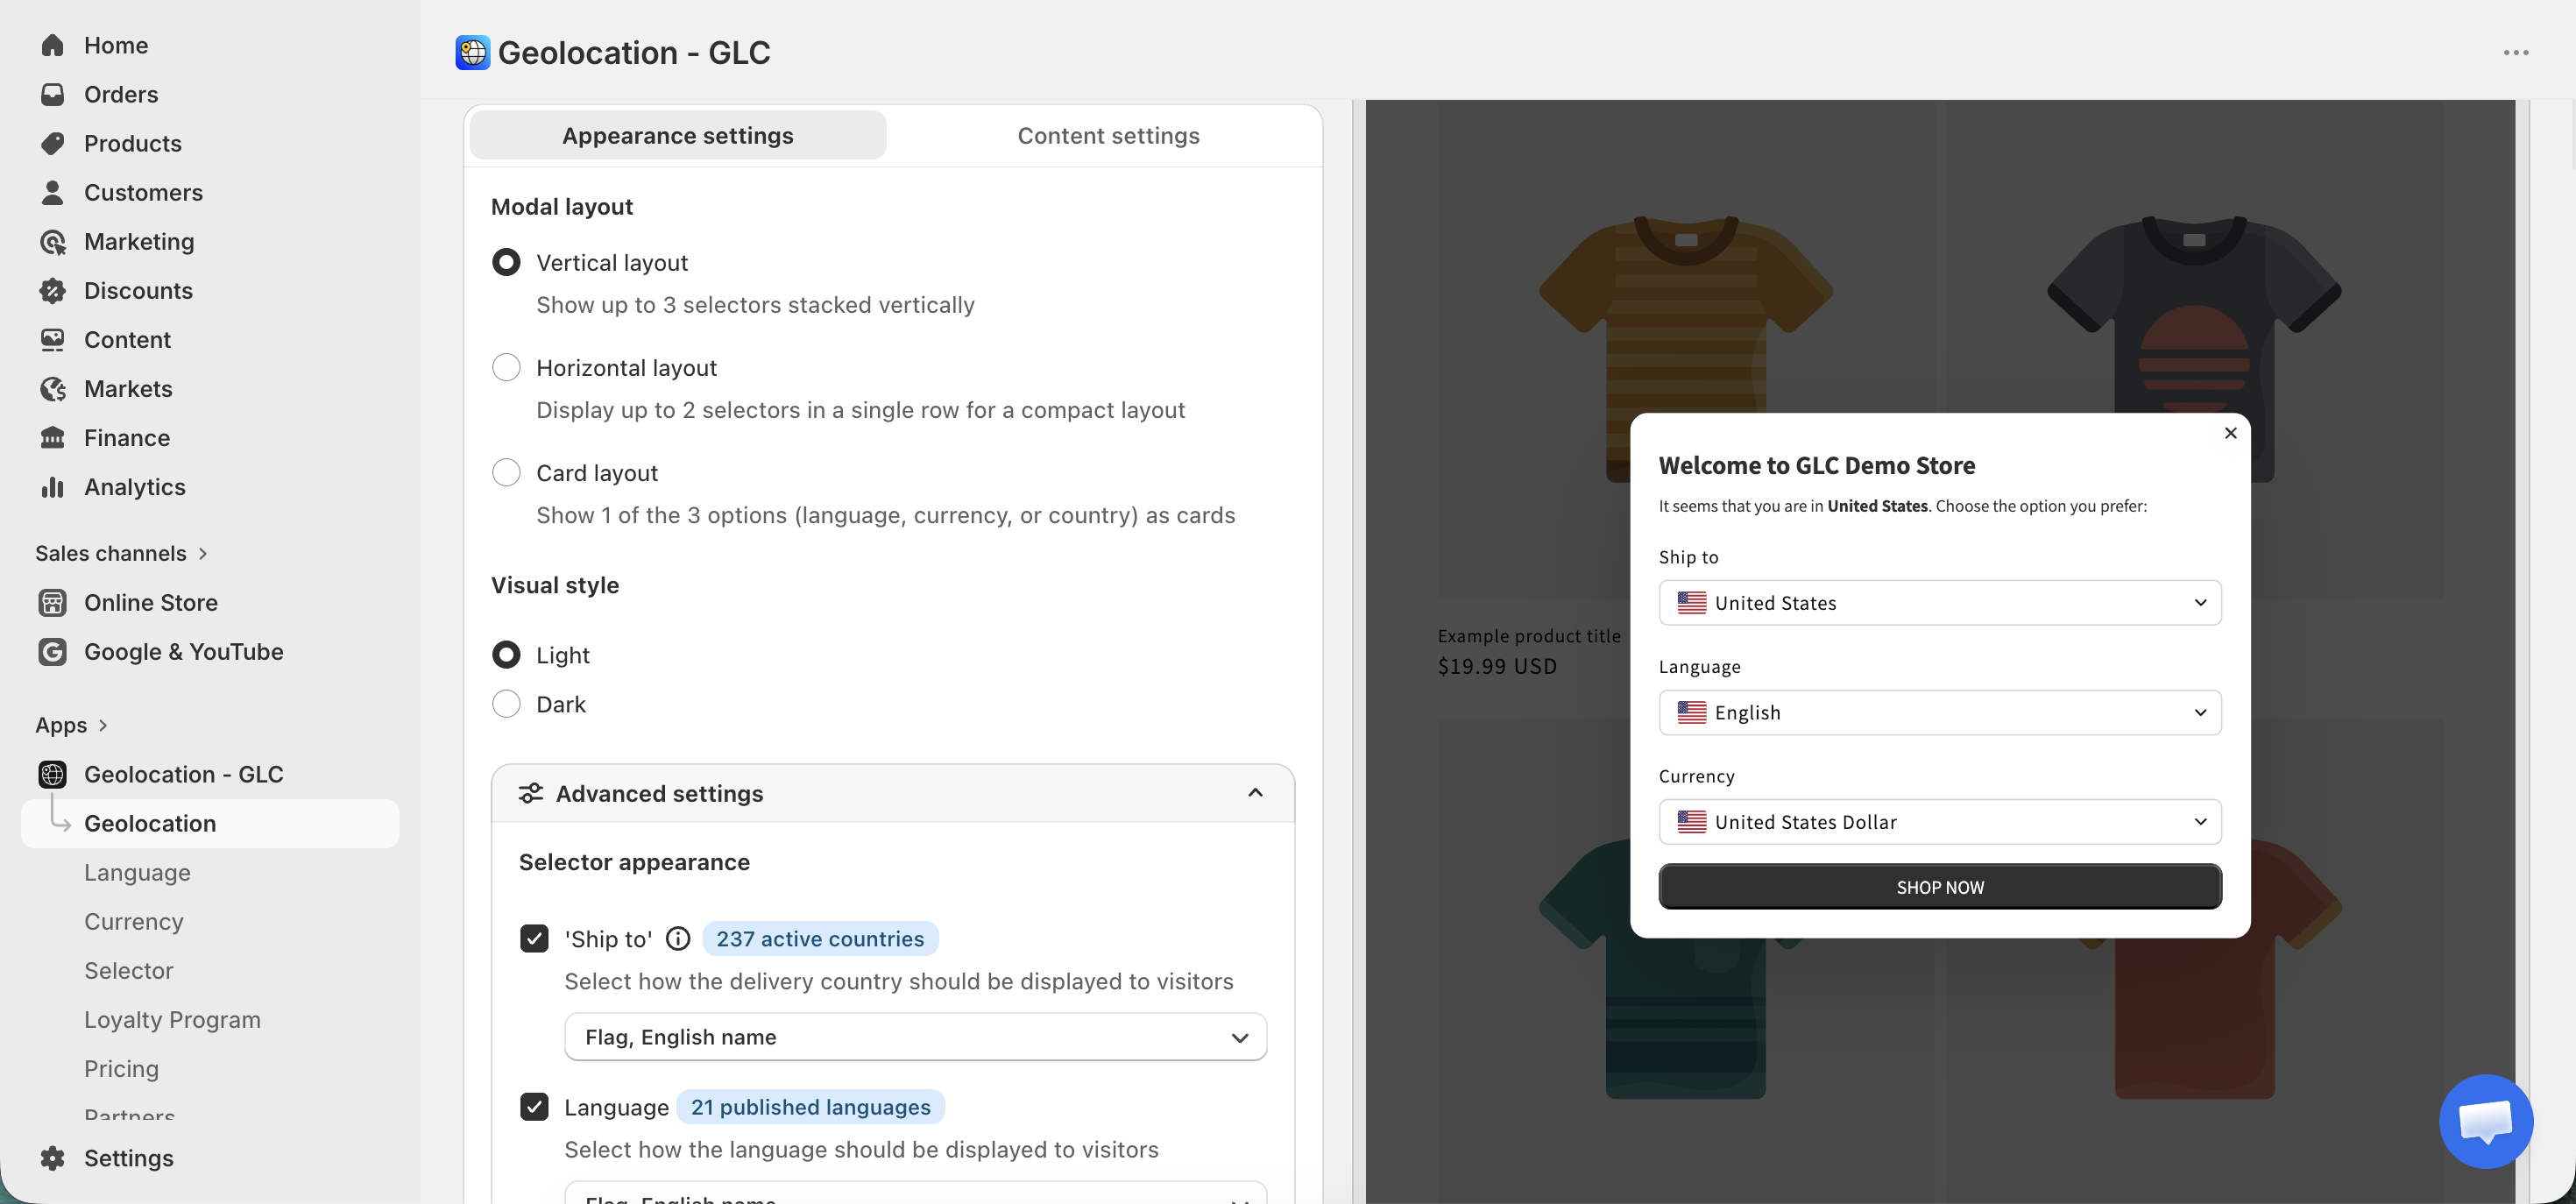Click the Geolocation - GLC sidebar app icon
2576x1204 pixels.
pos(52,774)
